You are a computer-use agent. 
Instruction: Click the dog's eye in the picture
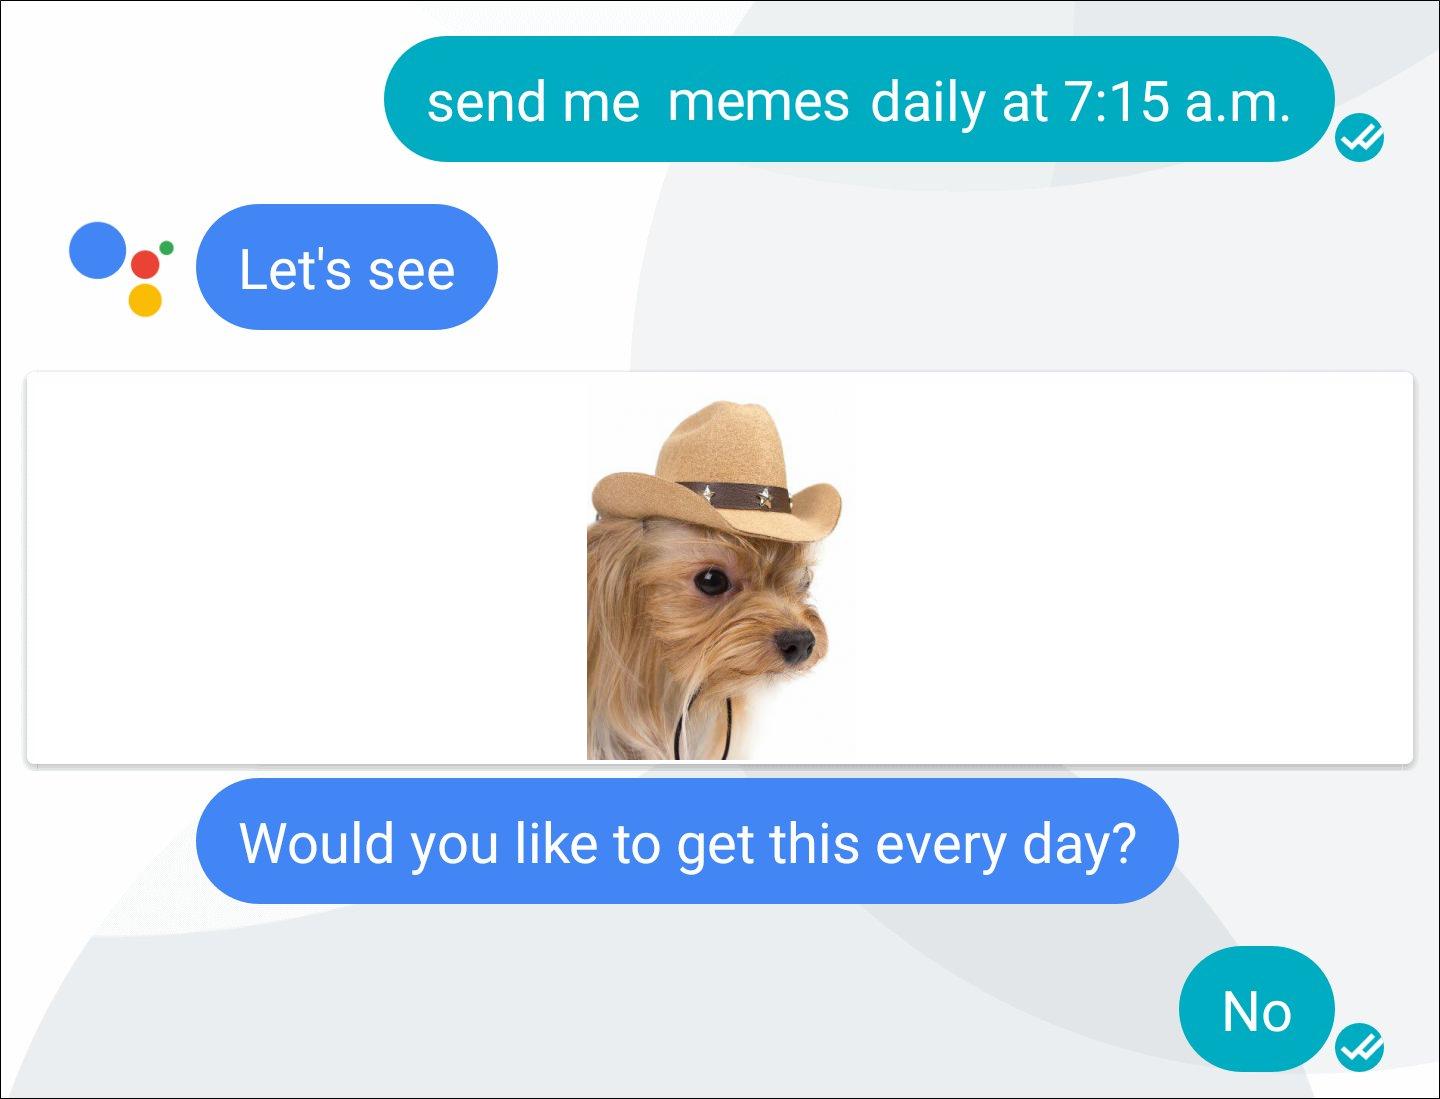pyautogui.click(x=712, y=582)
